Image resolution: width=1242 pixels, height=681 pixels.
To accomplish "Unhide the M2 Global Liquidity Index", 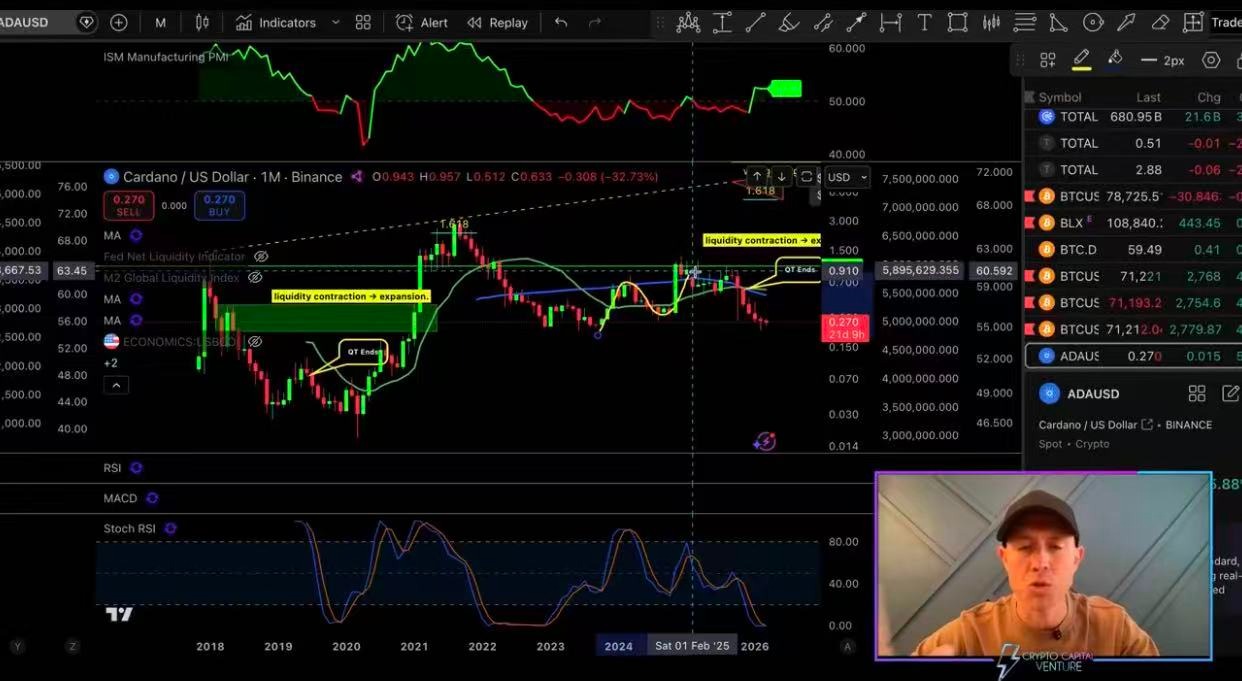I will click(x=255, y=277).
